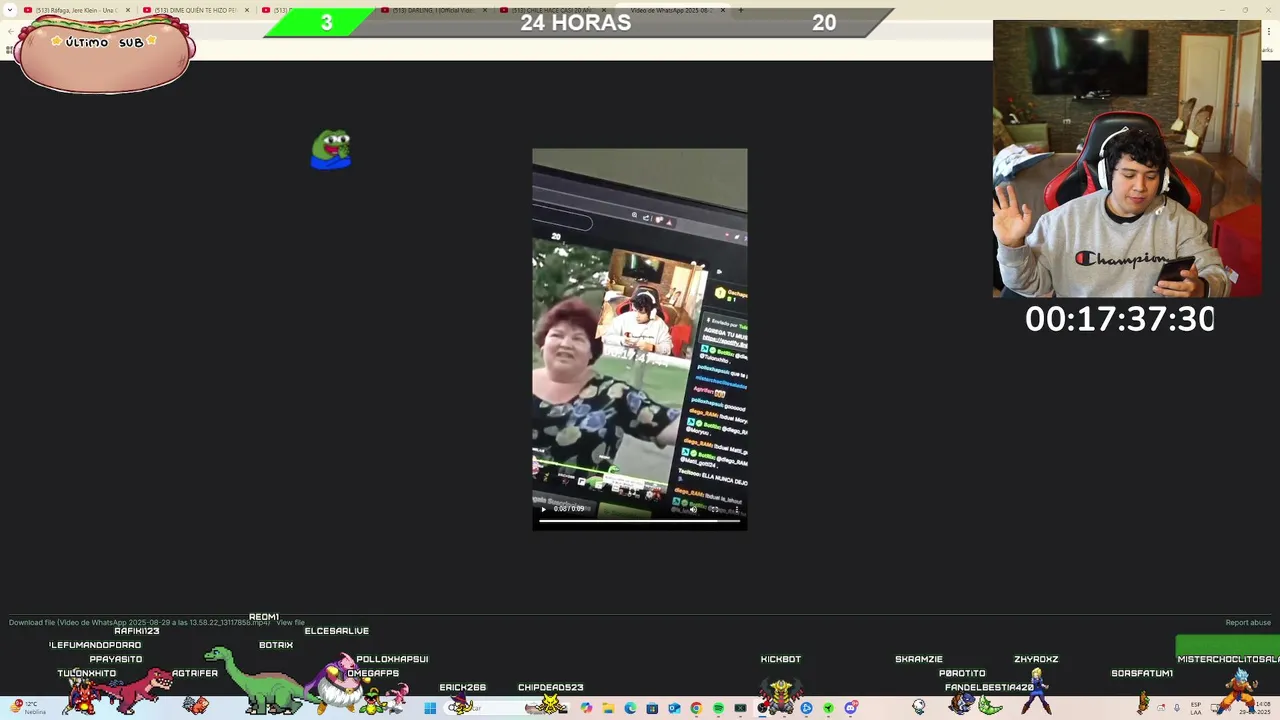Viewport: 1280px width, 720px height.
Task: Click the ELCESARLIVE chat name
Action: (x=336, y=631)
